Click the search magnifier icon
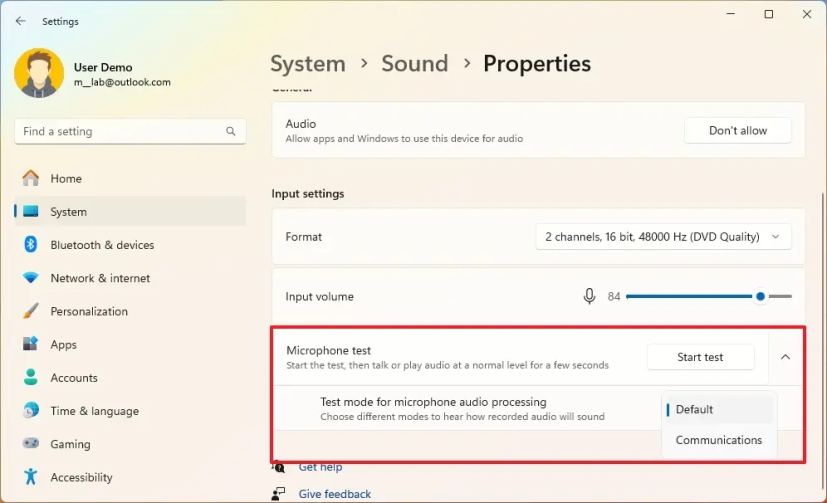The height and width of the screenshot is (503, 827). click(231, 131)
